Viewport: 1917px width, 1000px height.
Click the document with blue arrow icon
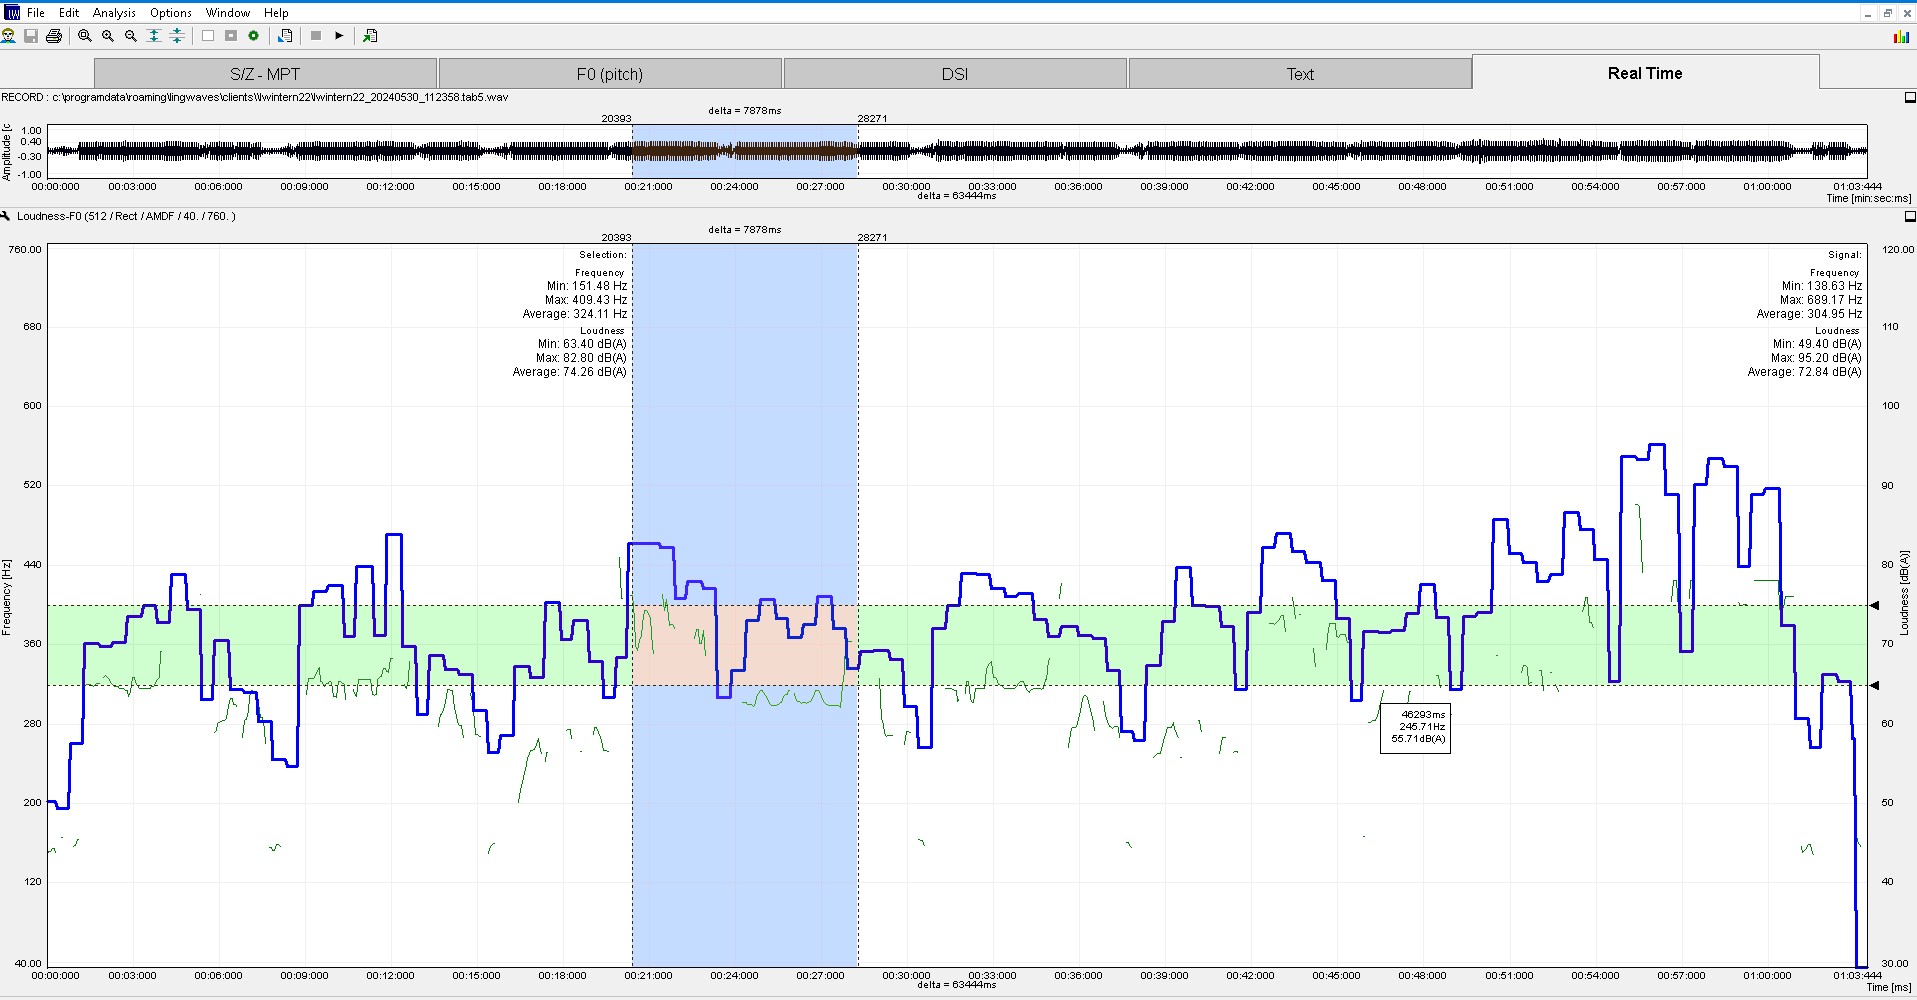pyautogui.click(x=285, y=36)
